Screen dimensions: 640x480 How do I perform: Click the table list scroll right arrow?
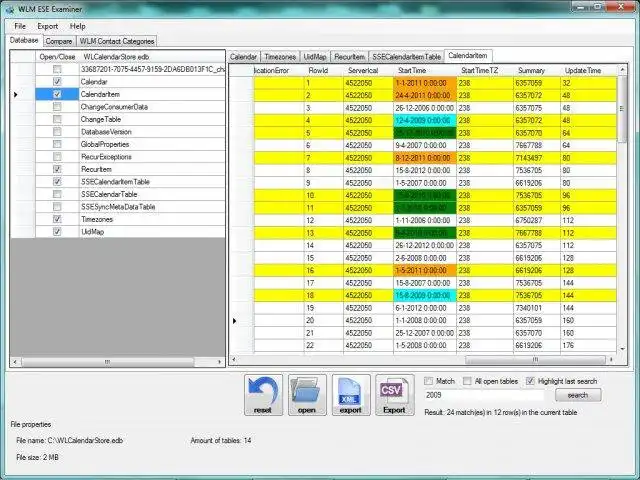point(220,362)
